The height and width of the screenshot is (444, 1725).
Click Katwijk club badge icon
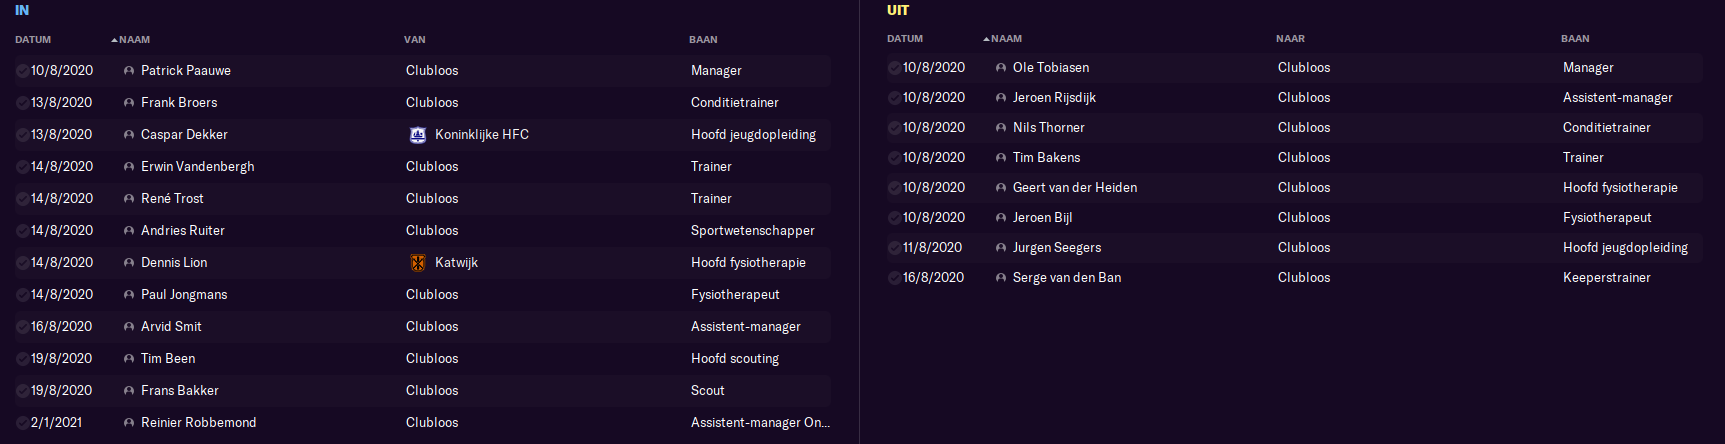(418, 263)
